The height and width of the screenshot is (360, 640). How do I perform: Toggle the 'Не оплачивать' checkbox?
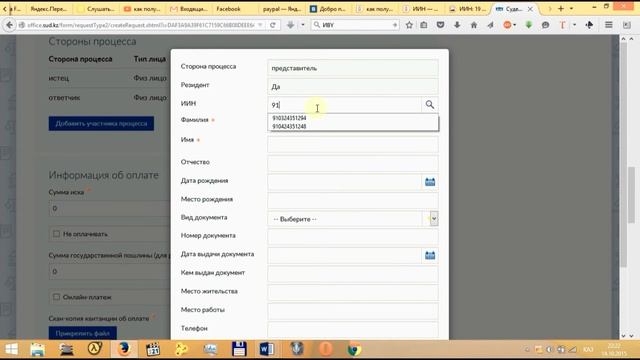click(x=56, y=234)
